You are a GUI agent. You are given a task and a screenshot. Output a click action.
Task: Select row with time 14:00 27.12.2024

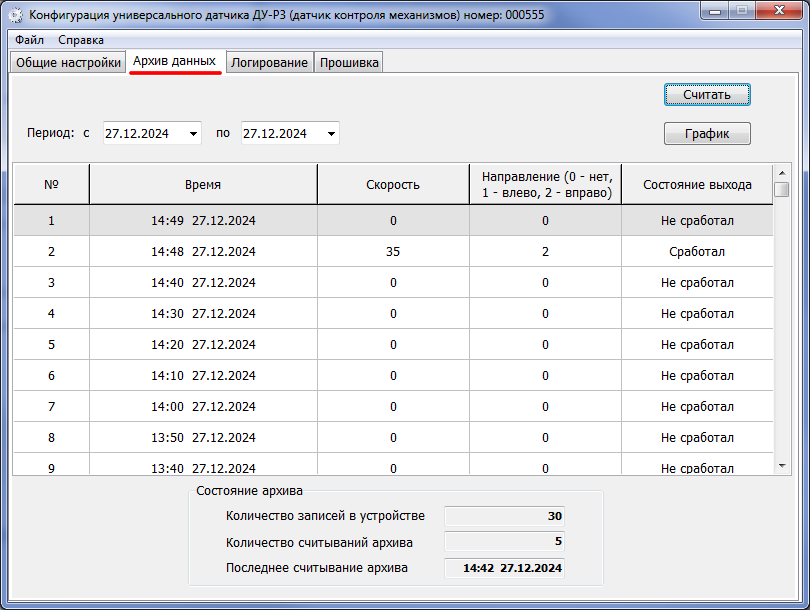pos(393,406)
